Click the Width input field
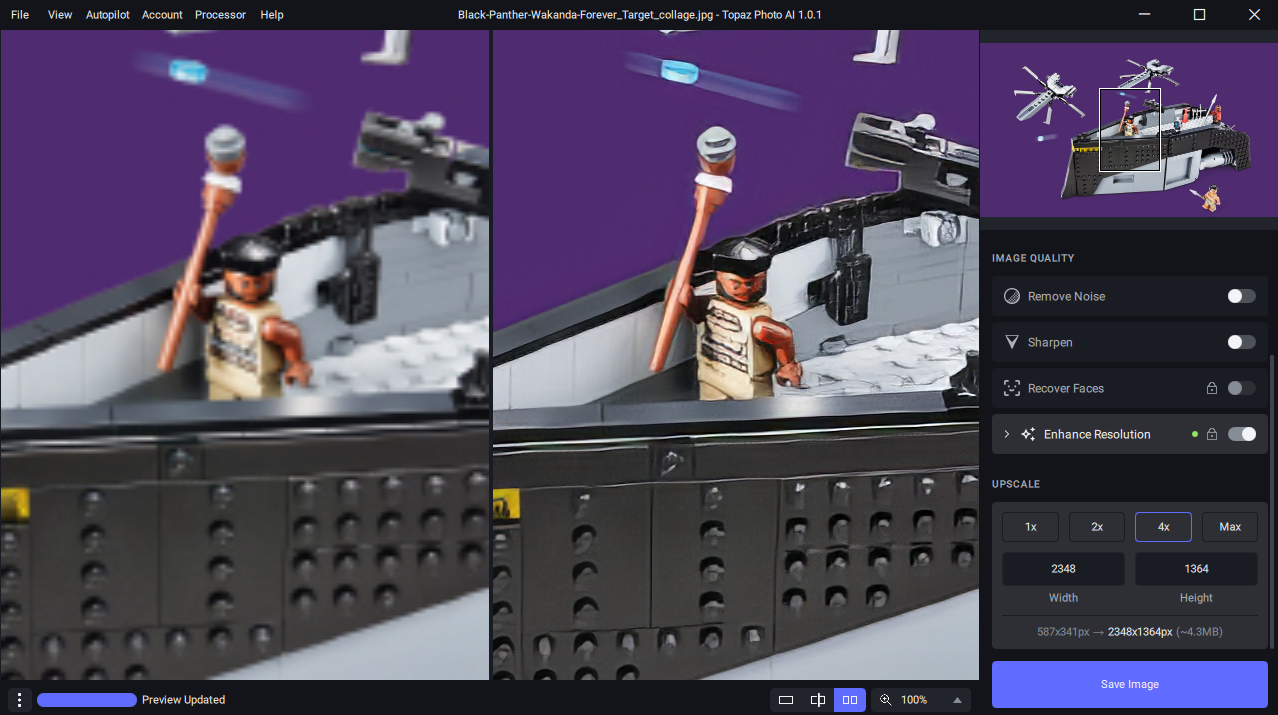 click(1063, 569)
